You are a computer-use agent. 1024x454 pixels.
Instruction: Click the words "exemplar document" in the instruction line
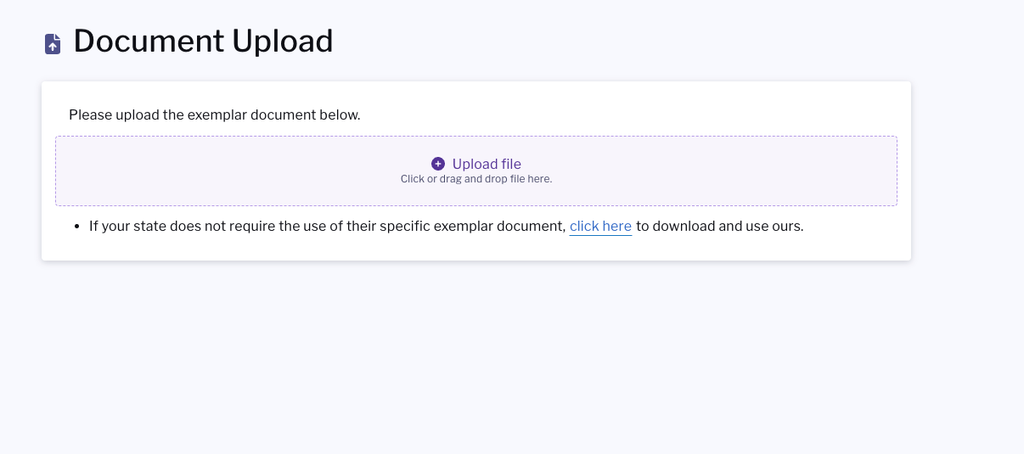click(251, 115)
